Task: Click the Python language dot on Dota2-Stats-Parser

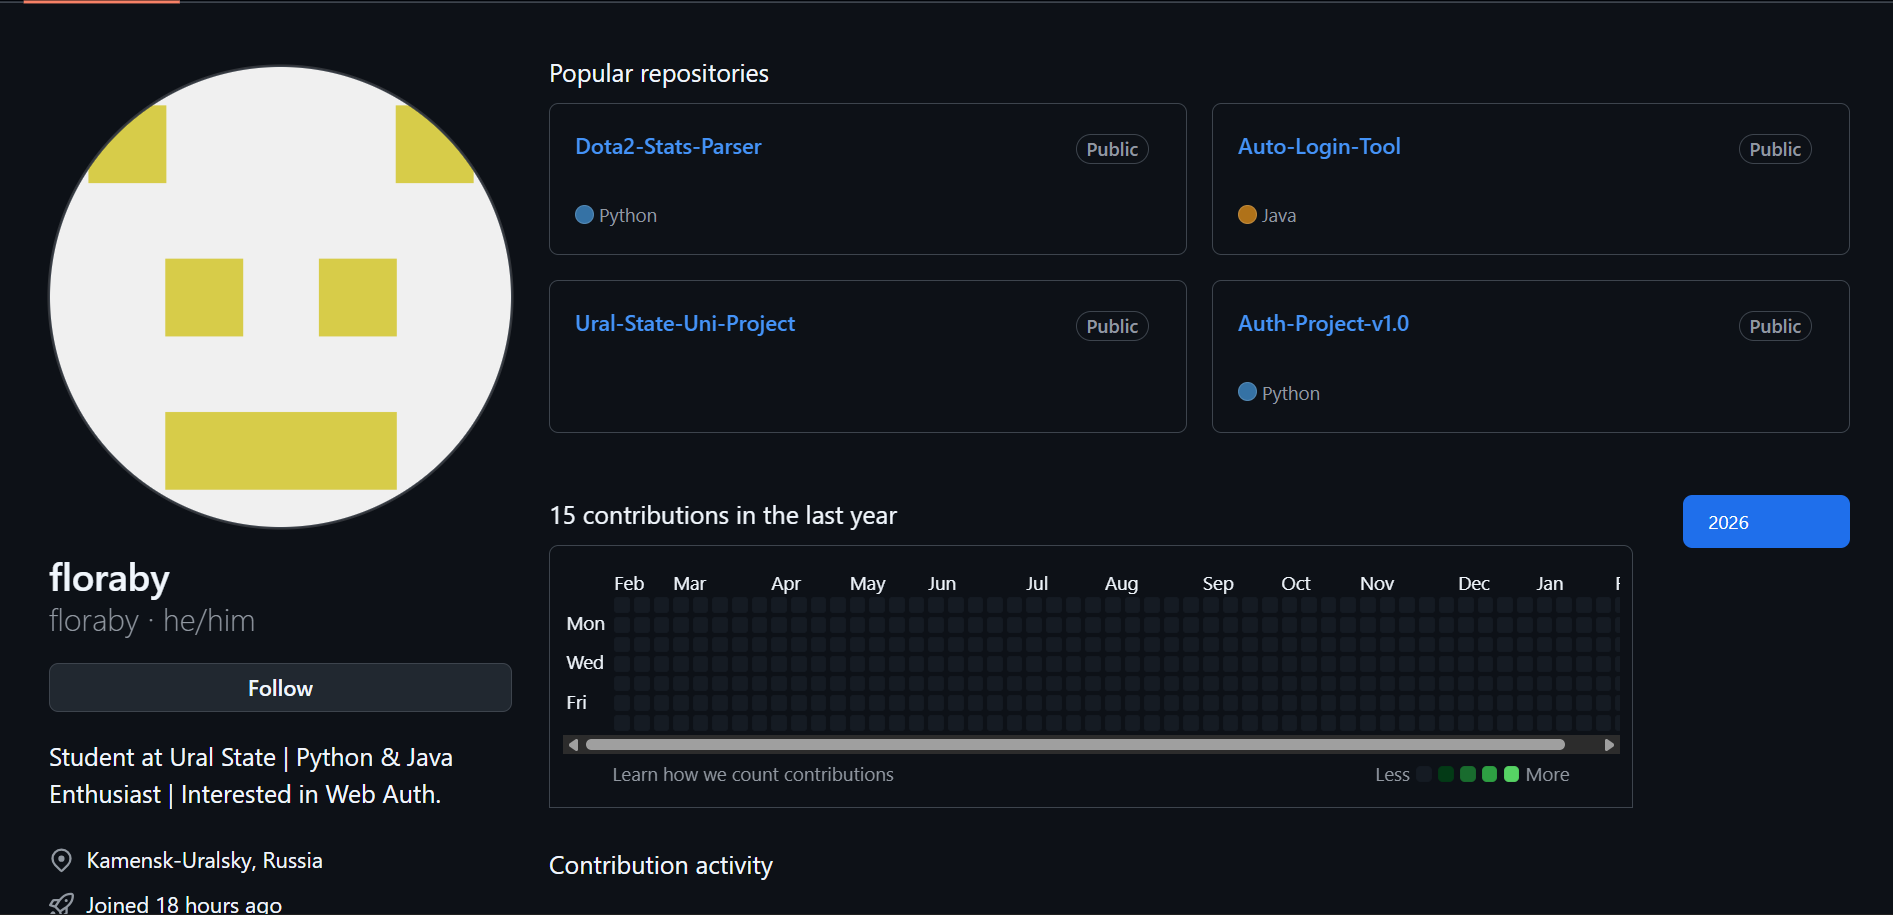Action: (x=584, y=214)
